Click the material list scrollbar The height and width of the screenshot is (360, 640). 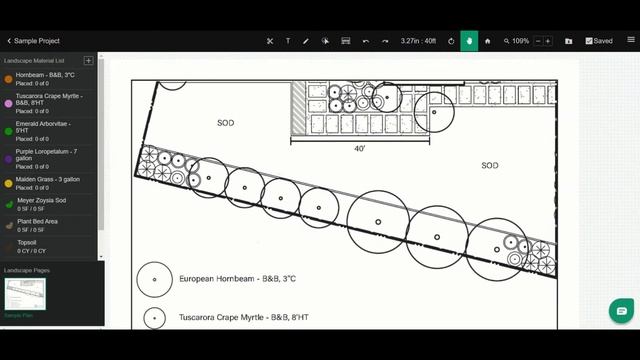click(101, 145)
